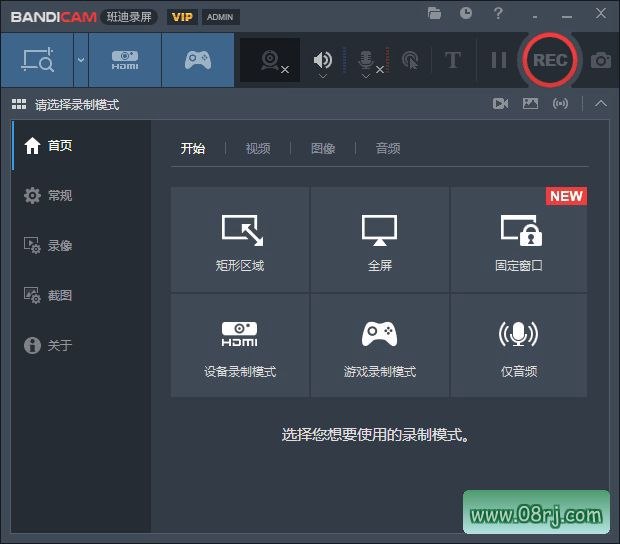The height and width of the screenshot is (544, 620).
Task: Switch to the 音频 tab
Action: tap(388, 149)
